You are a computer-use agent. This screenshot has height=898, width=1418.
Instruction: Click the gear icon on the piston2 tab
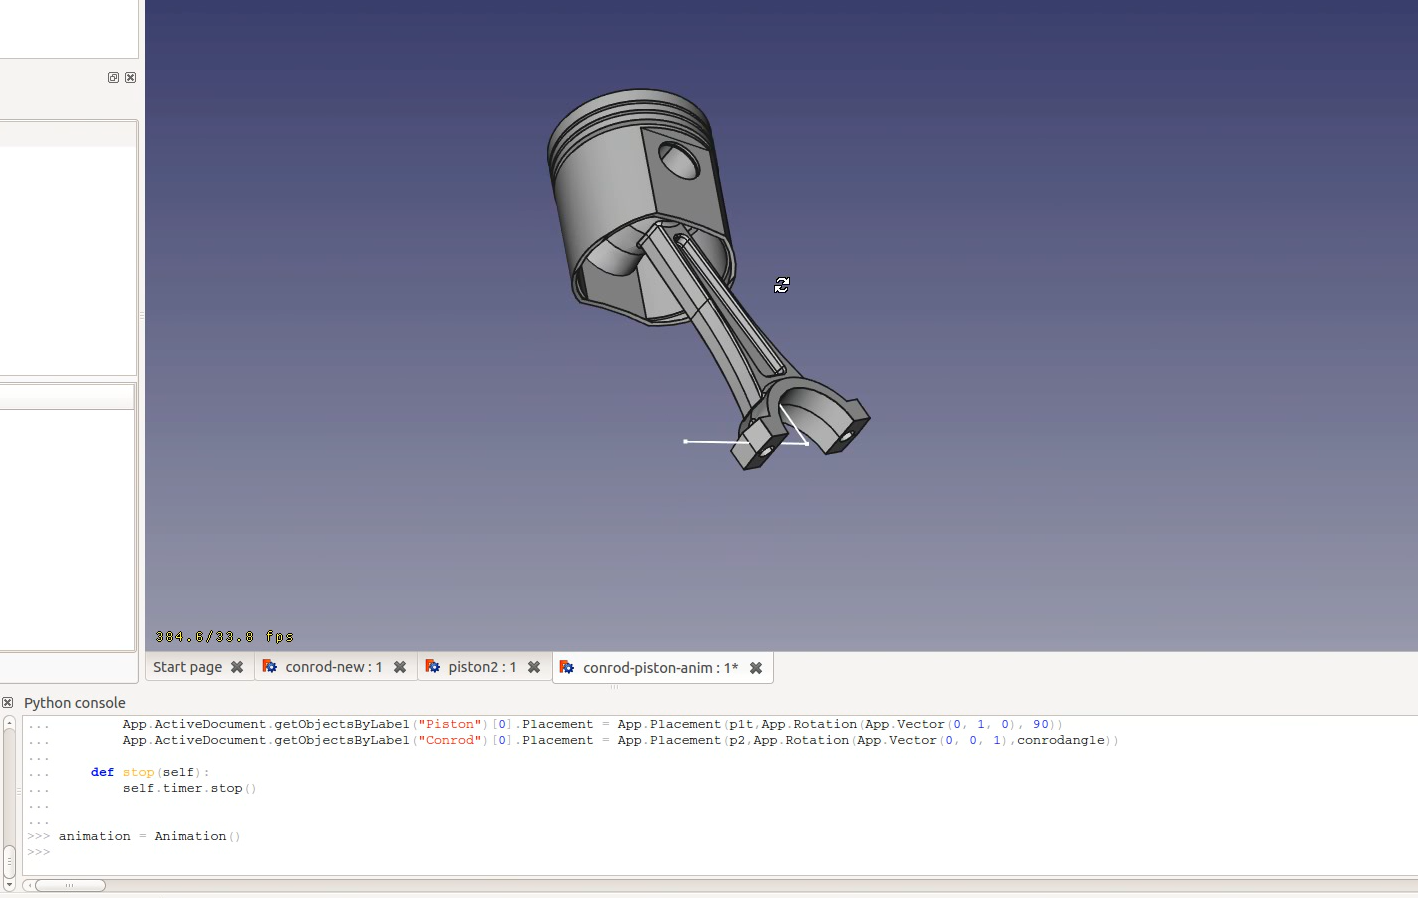click(434, 667)
